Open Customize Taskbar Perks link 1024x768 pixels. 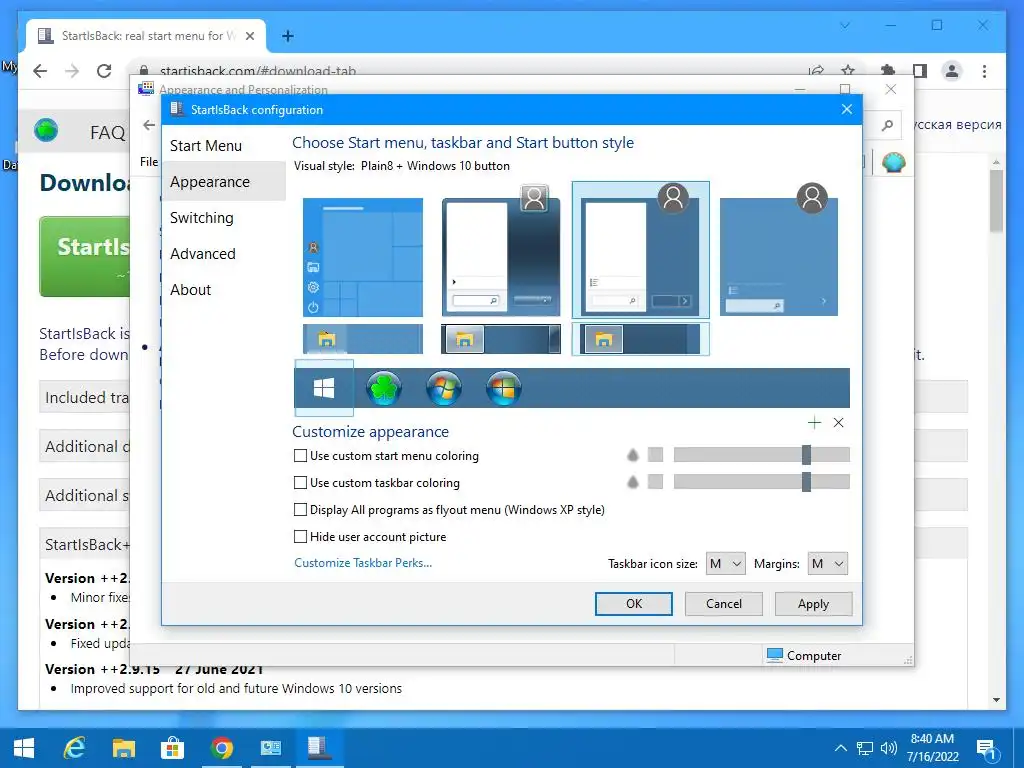pos(363,563)
